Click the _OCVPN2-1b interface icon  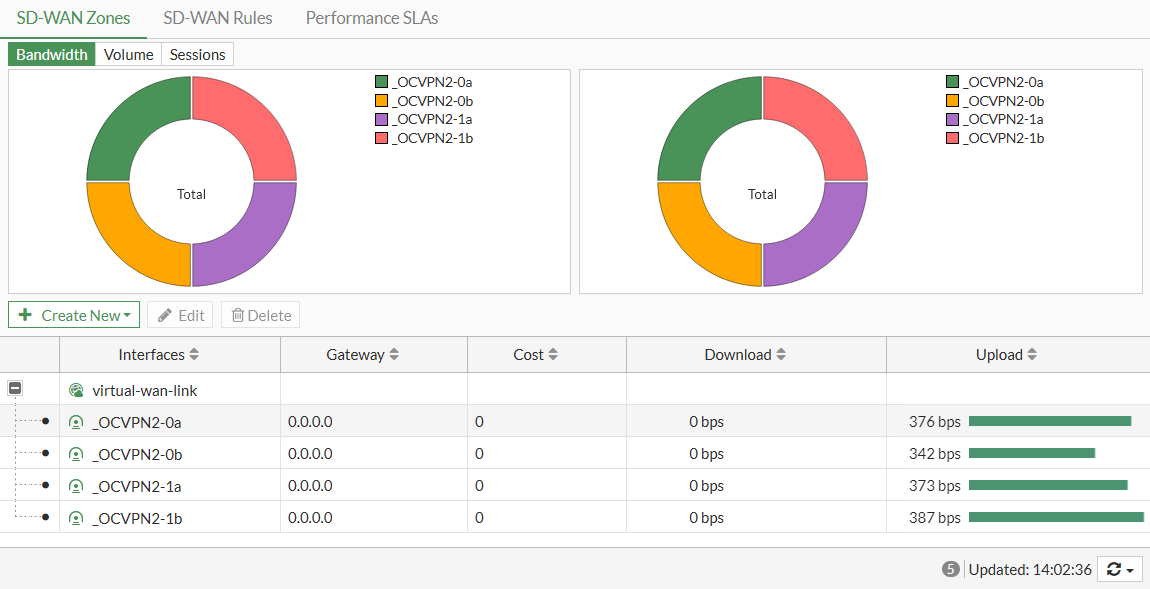pyautogui.click(x=76, y=518)
